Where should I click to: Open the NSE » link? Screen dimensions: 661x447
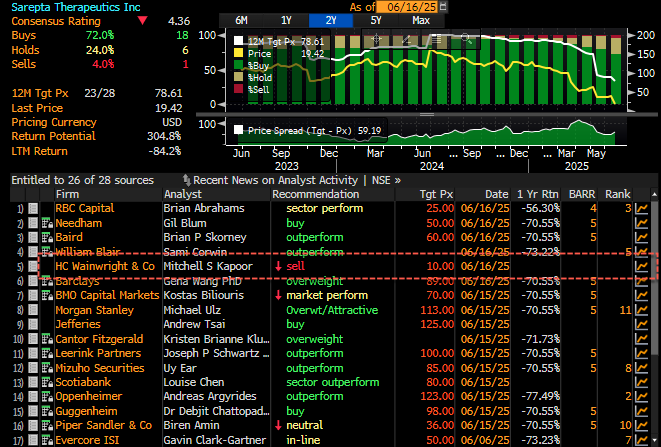[386, 180]
